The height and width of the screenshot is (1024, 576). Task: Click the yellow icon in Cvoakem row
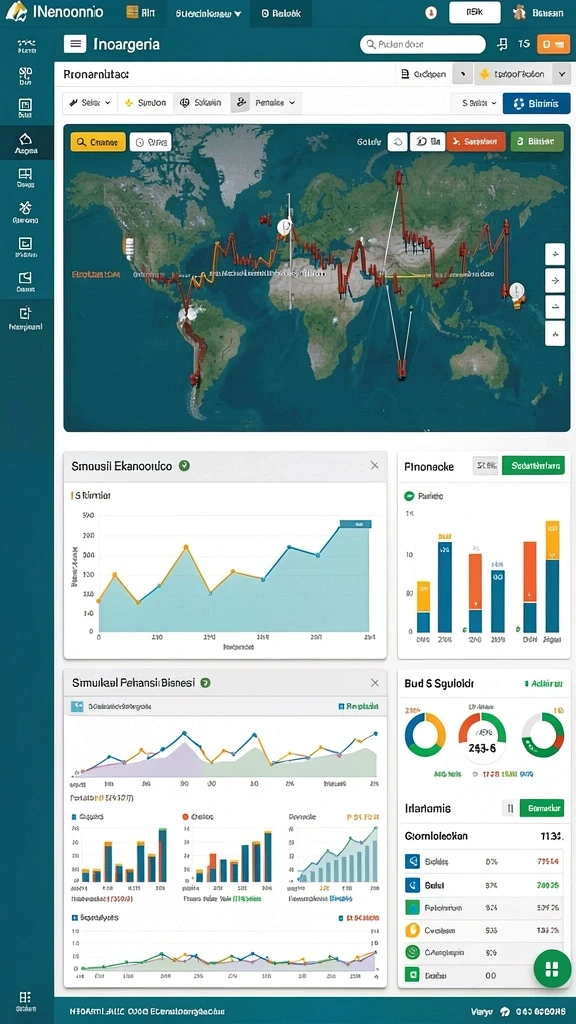(411, 930)
